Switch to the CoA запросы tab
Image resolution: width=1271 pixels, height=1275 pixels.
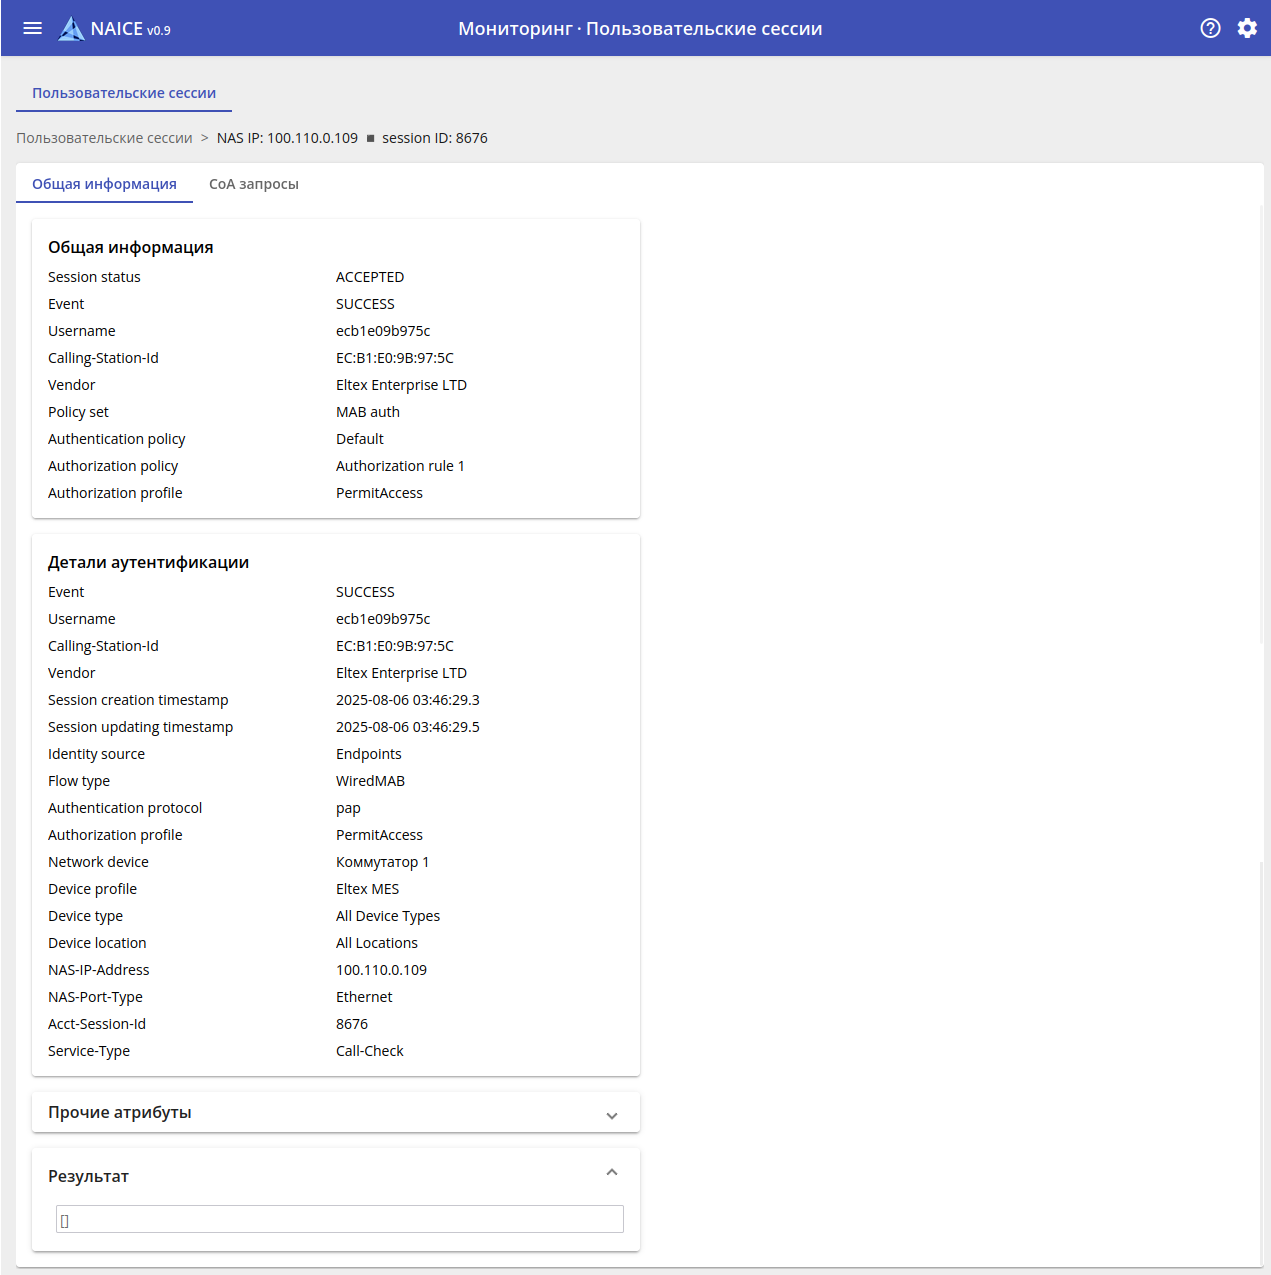pos(254,184)
